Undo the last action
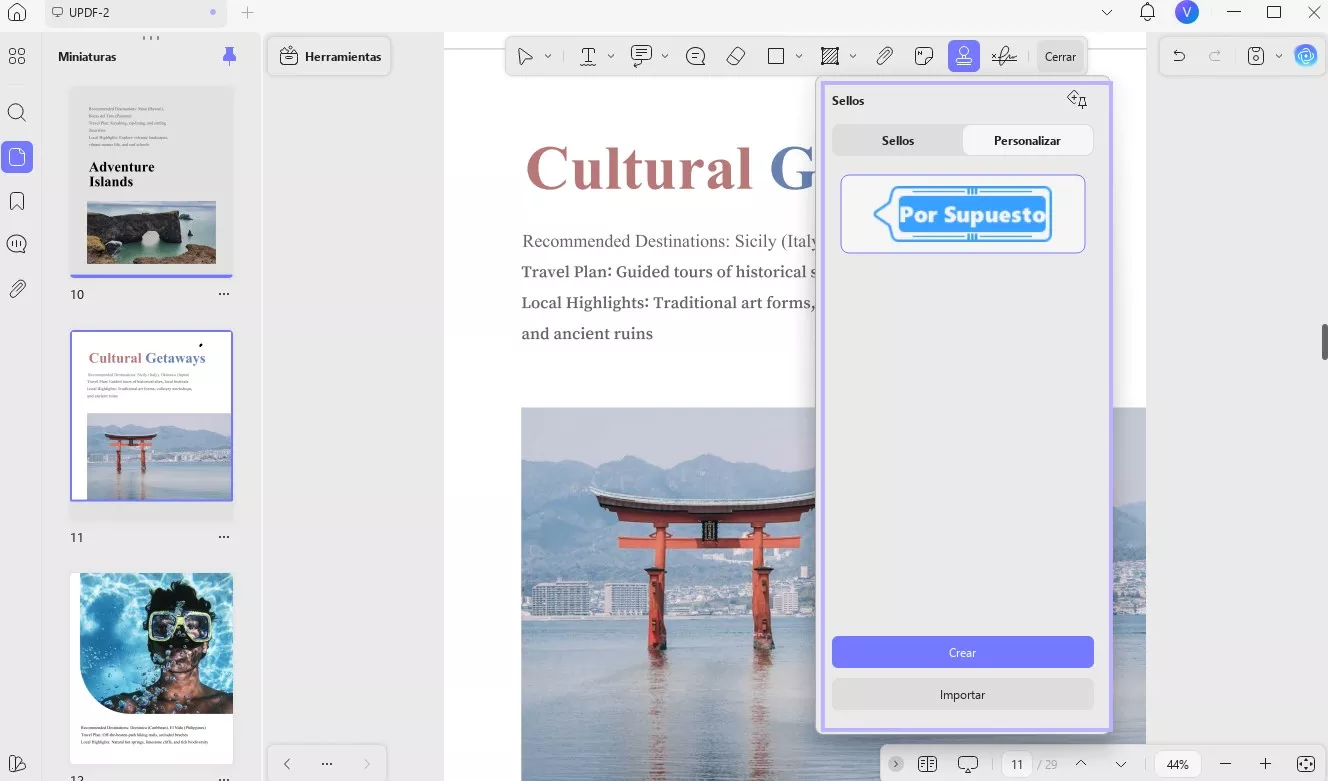The height and width of the screenshot is (781, 1328). 1179,57
